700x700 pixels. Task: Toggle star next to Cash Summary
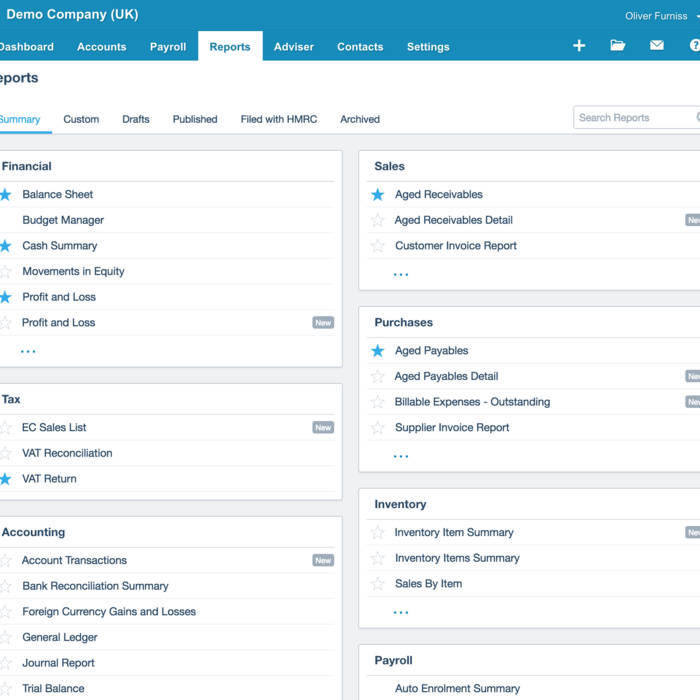point(6,246)
